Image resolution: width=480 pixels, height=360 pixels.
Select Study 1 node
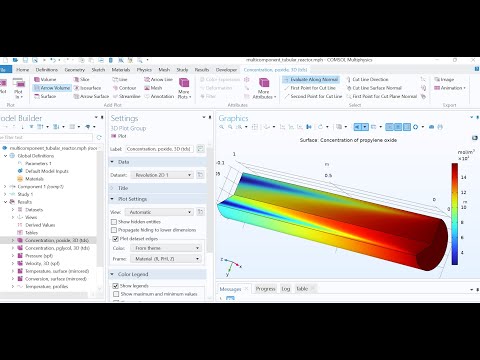(x=25, y=194)
